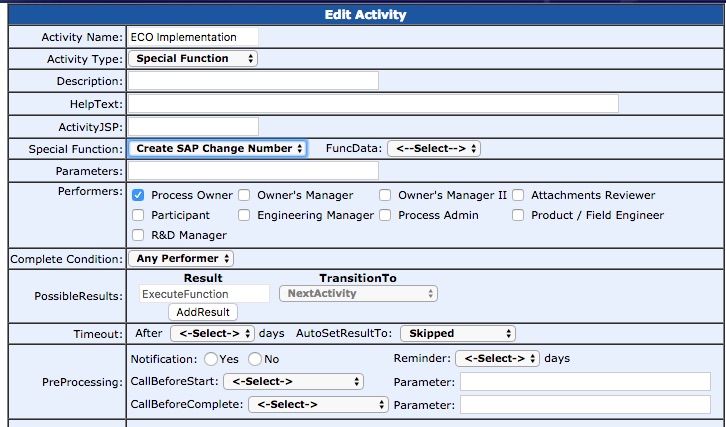Focus the CallBeforeComplete Parameter field
The width and height of the screenshot is (726, 427).
(x=585, y=404)
